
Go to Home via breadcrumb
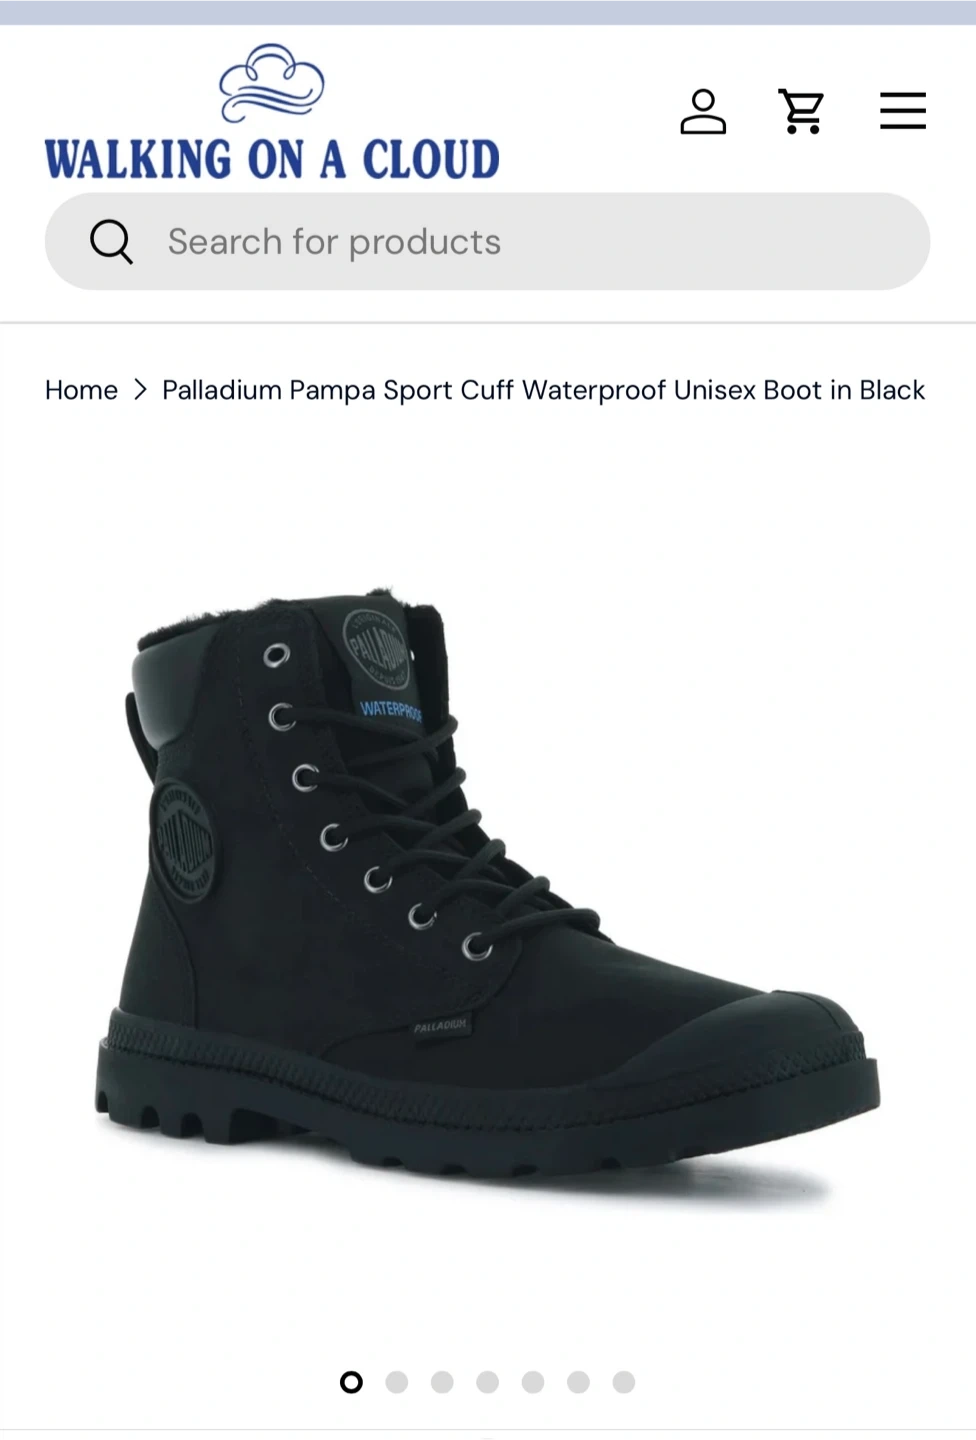(81, 390)
